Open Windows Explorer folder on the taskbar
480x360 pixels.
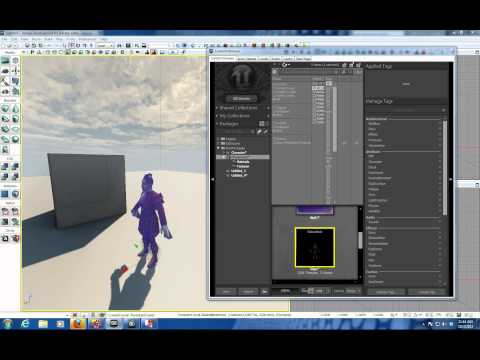click(43, 324)
